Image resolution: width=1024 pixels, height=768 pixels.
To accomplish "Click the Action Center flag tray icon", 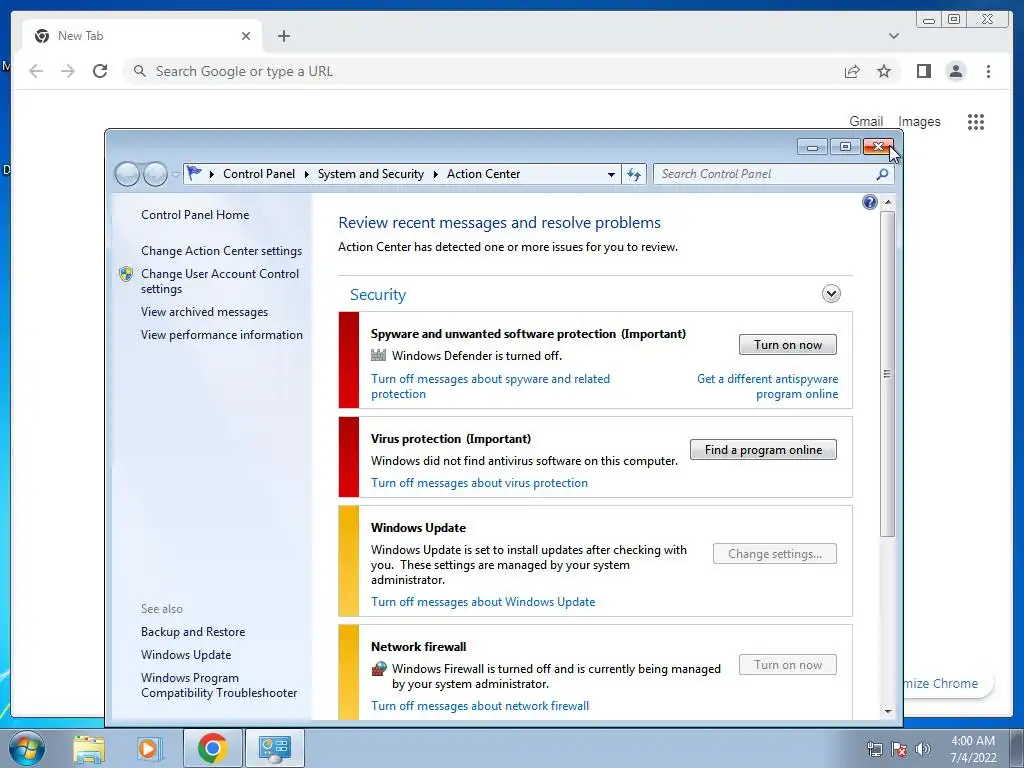I will tap(899, 749).
